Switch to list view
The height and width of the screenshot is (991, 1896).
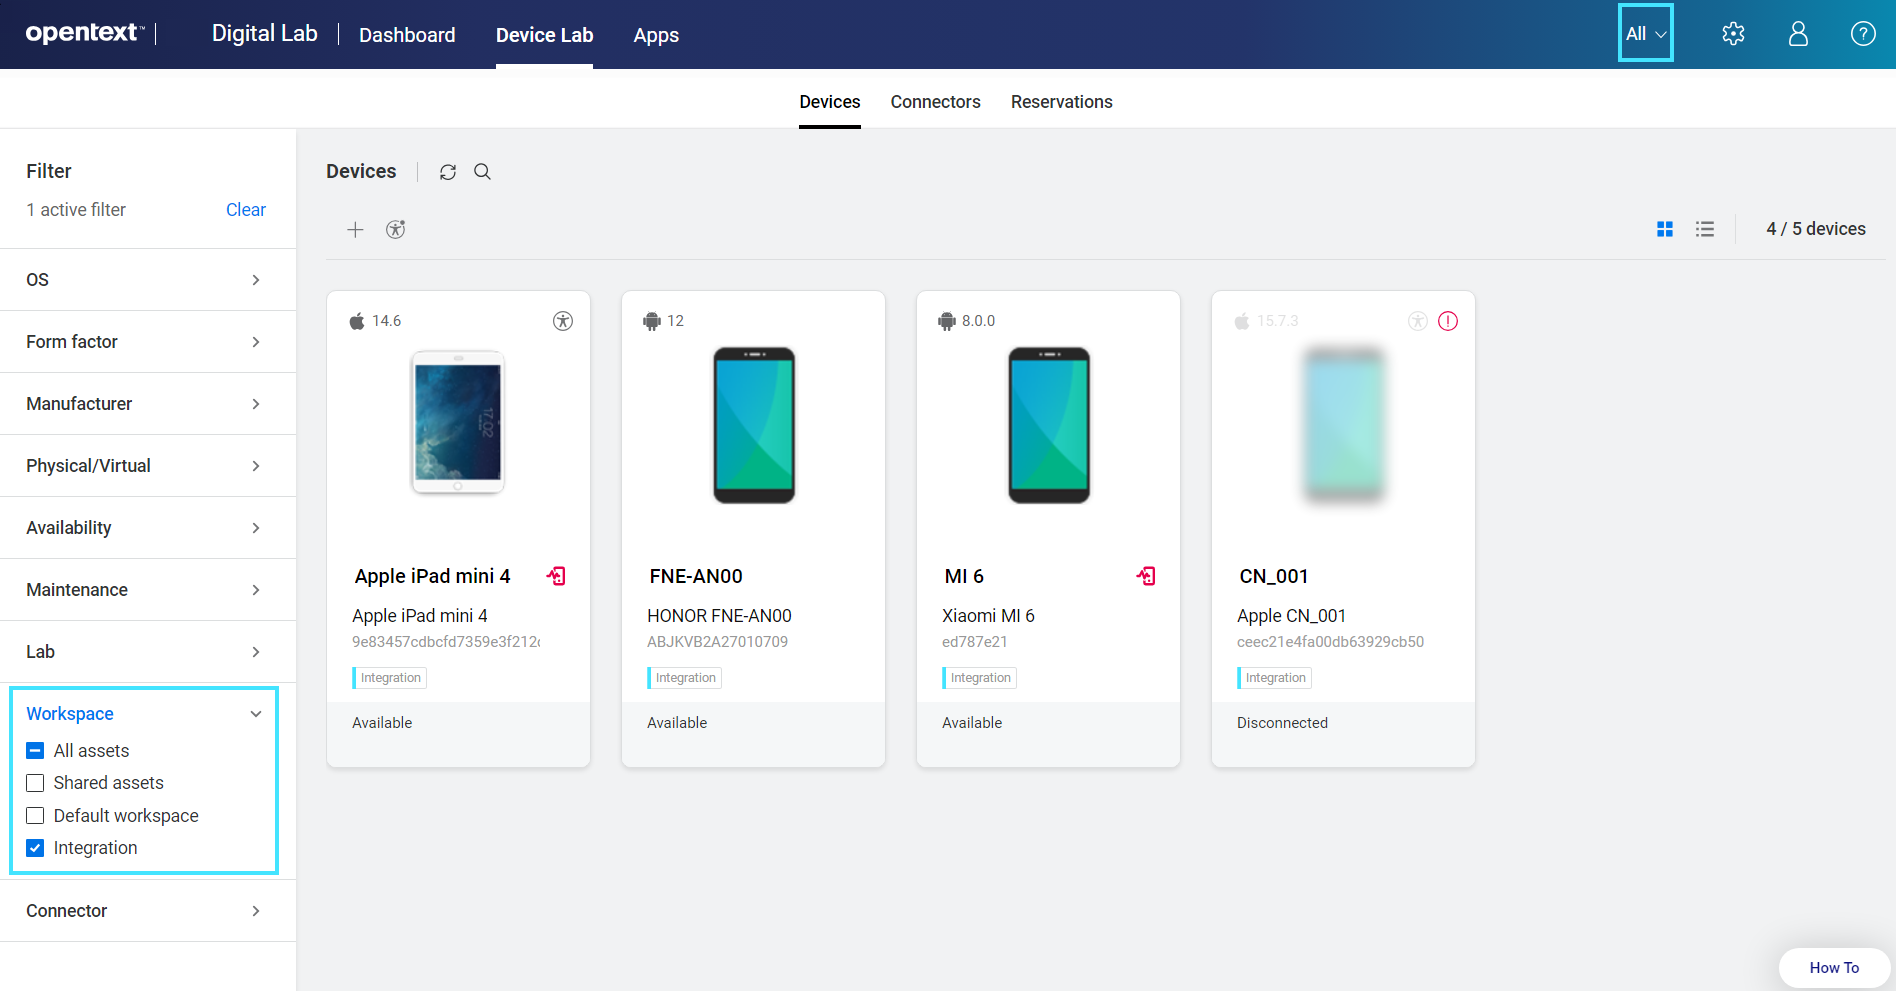(1705, 229)
